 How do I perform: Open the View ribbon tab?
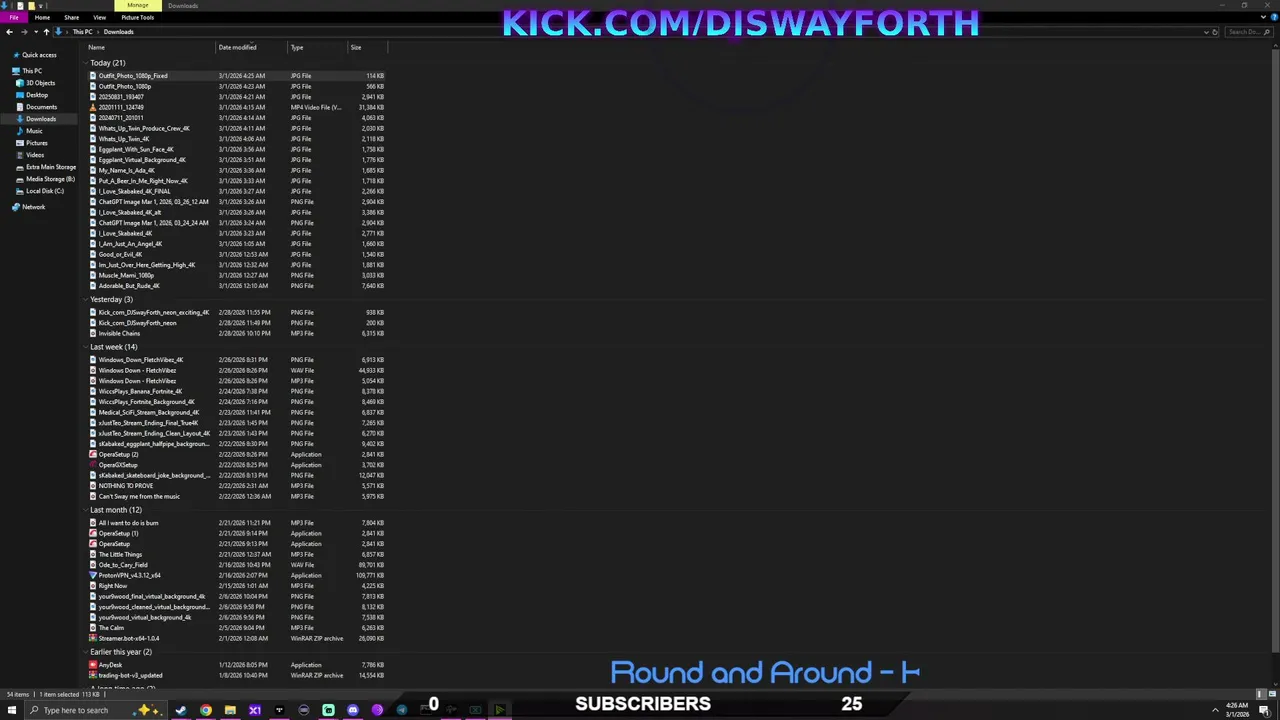pos(99,17)
